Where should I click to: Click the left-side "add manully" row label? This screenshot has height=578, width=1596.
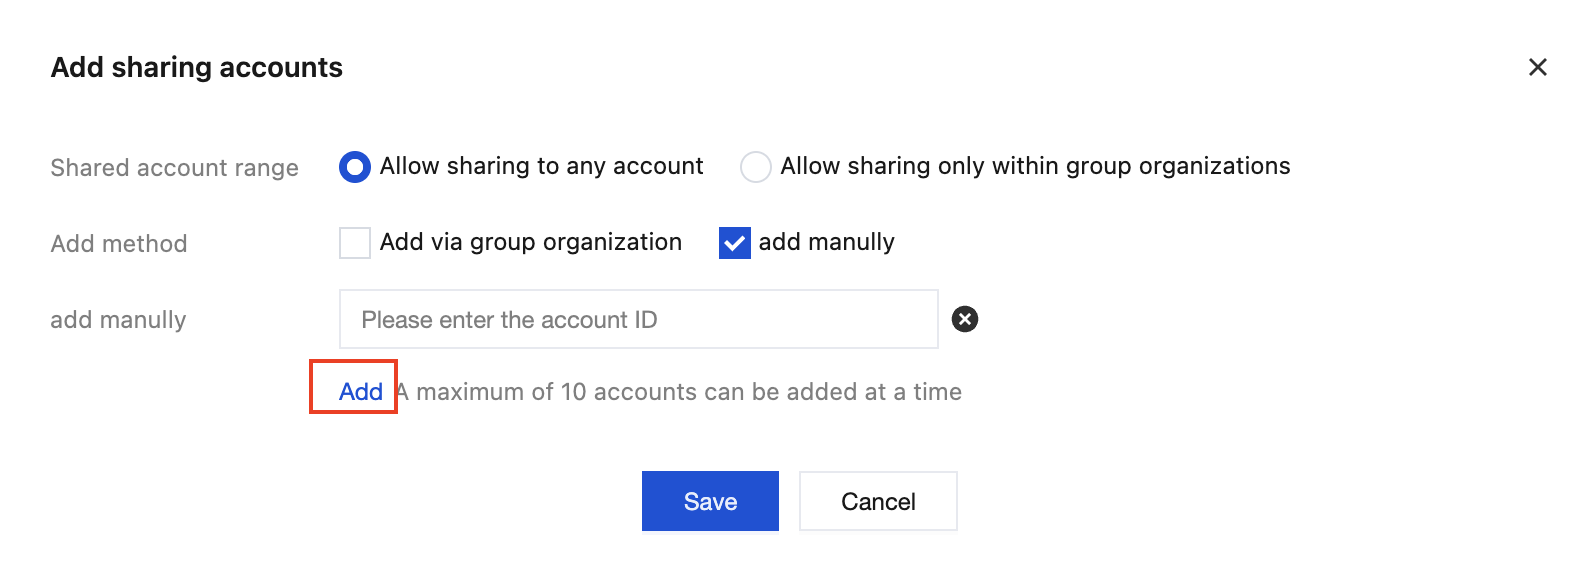[x=118, y=320]
